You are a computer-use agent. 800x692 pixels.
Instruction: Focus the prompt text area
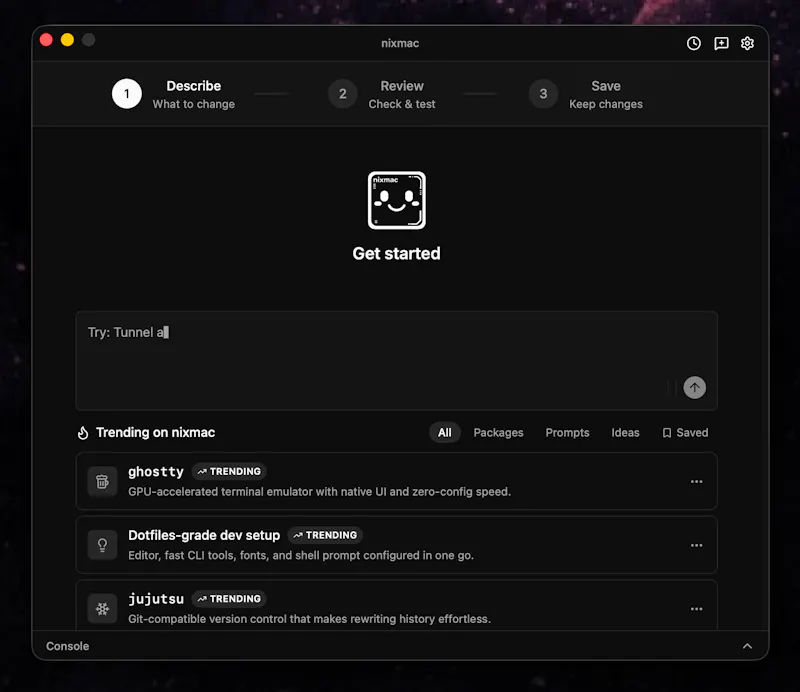396,361
